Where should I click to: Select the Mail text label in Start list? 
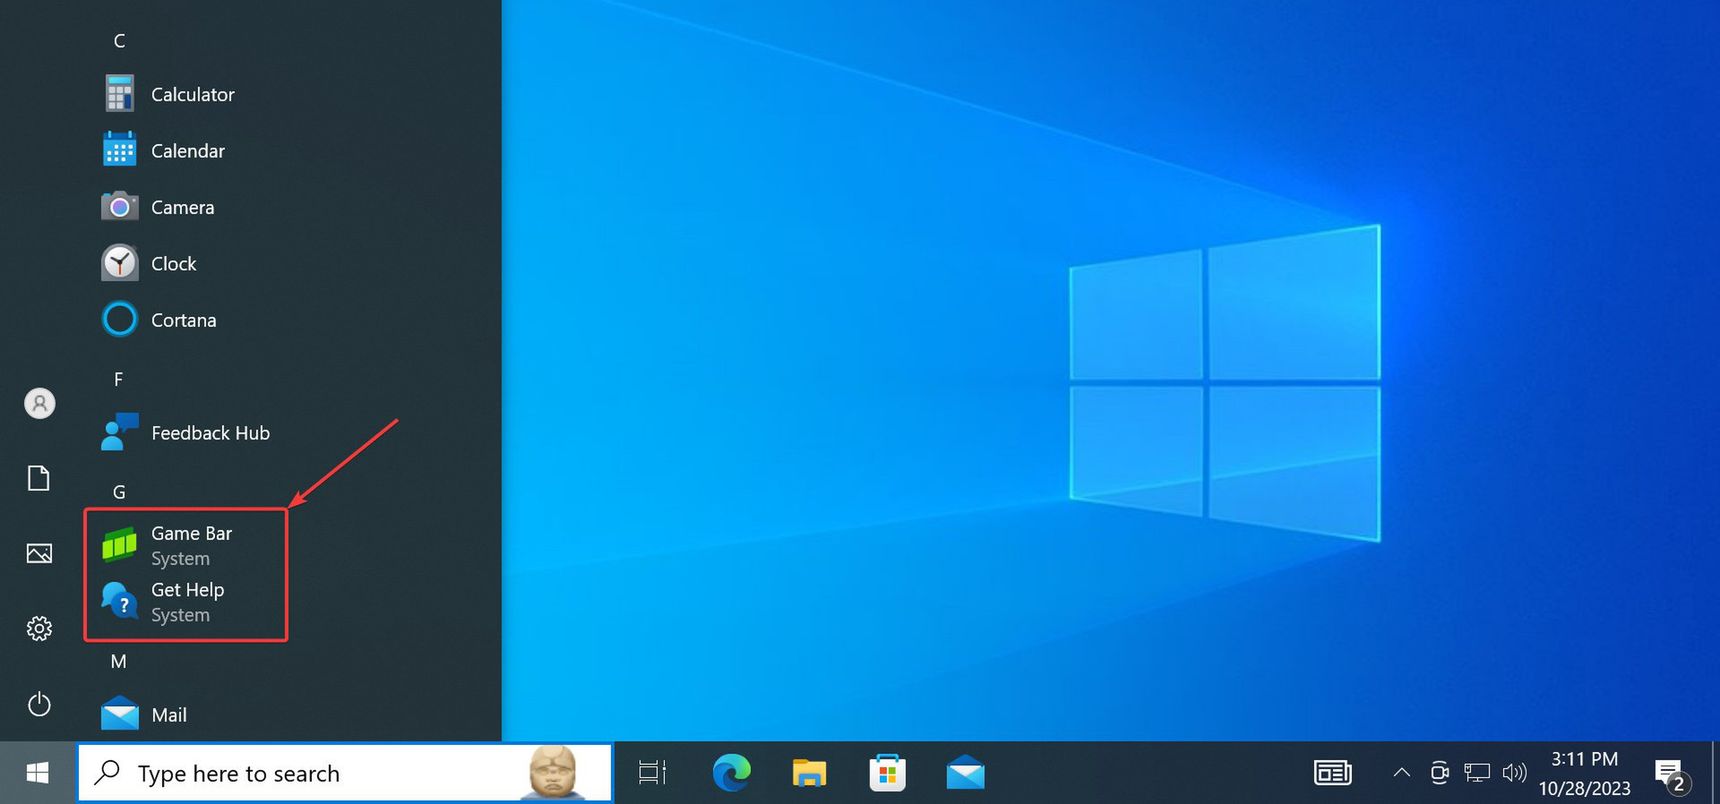(x=169, y=715)
